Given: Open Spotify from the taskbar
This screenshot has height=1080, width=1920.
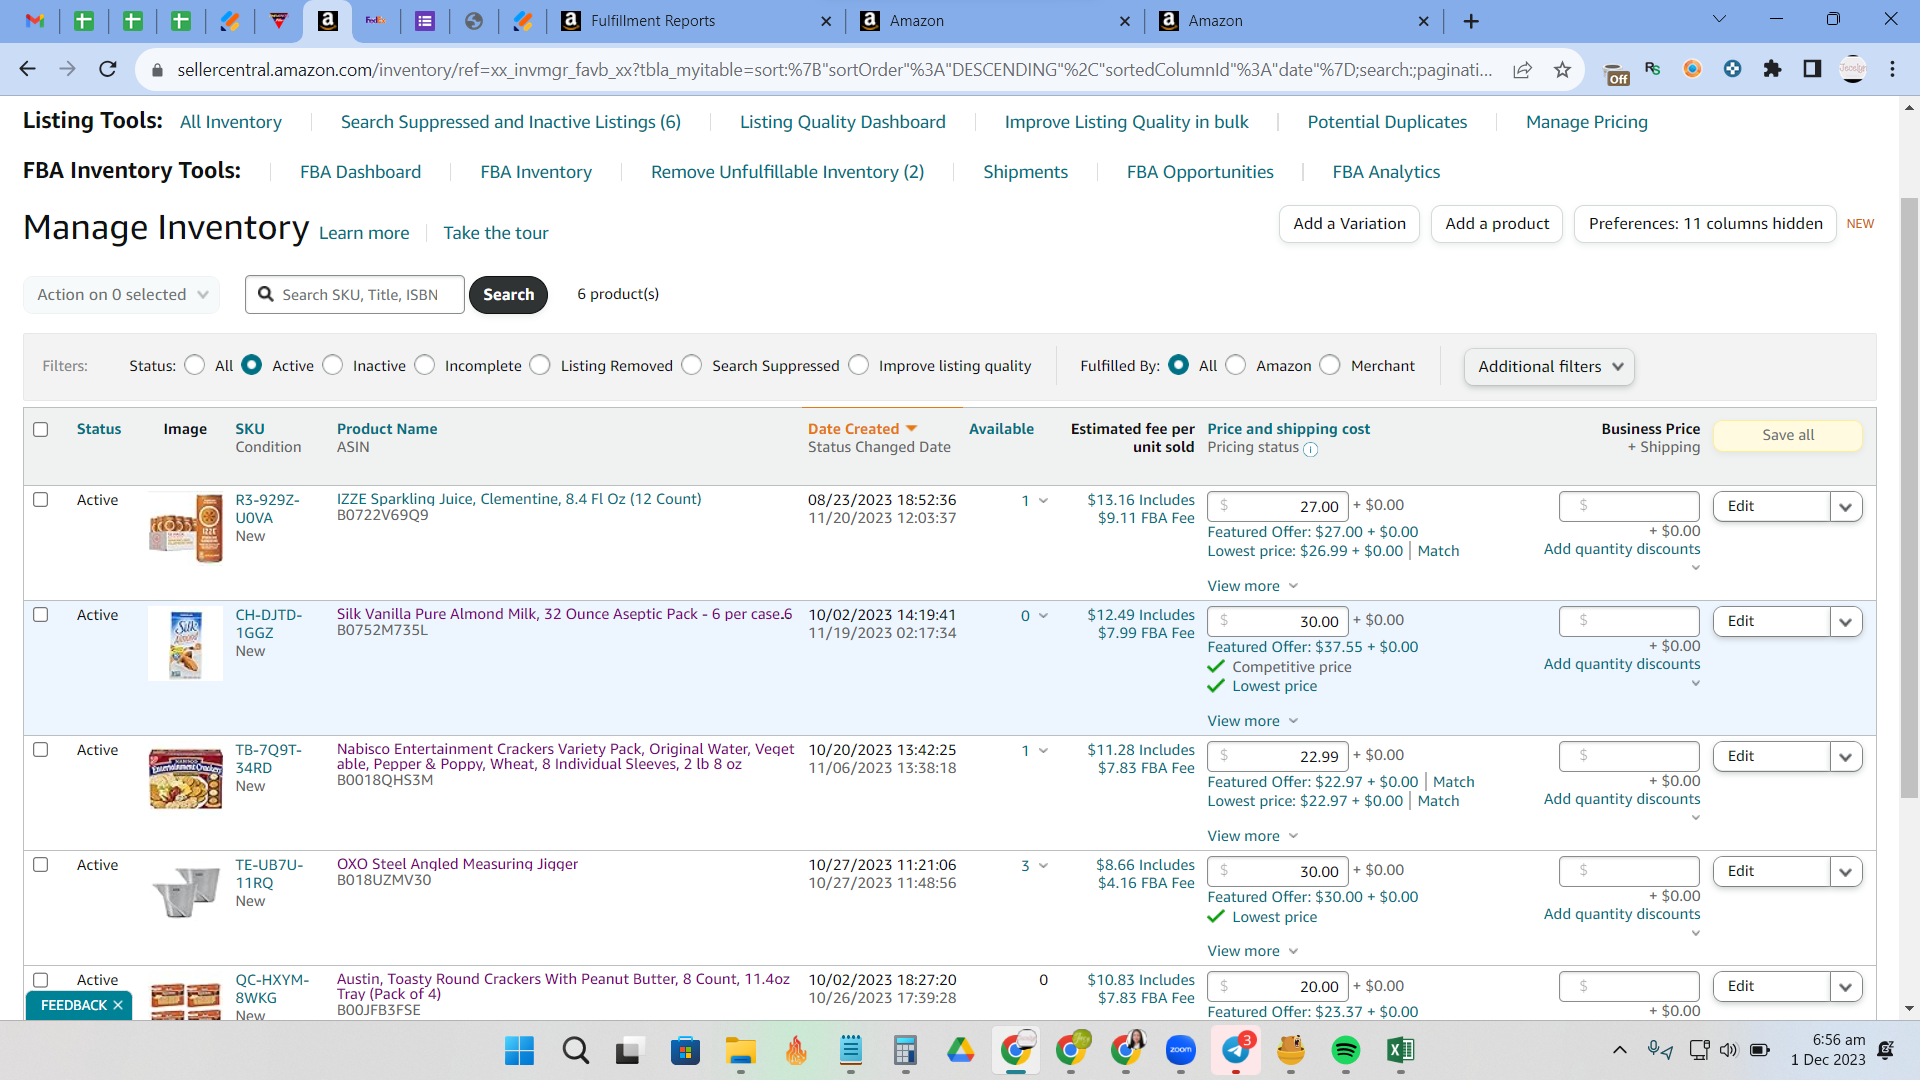Looking at the screenshot, I should [1346, 1050].
